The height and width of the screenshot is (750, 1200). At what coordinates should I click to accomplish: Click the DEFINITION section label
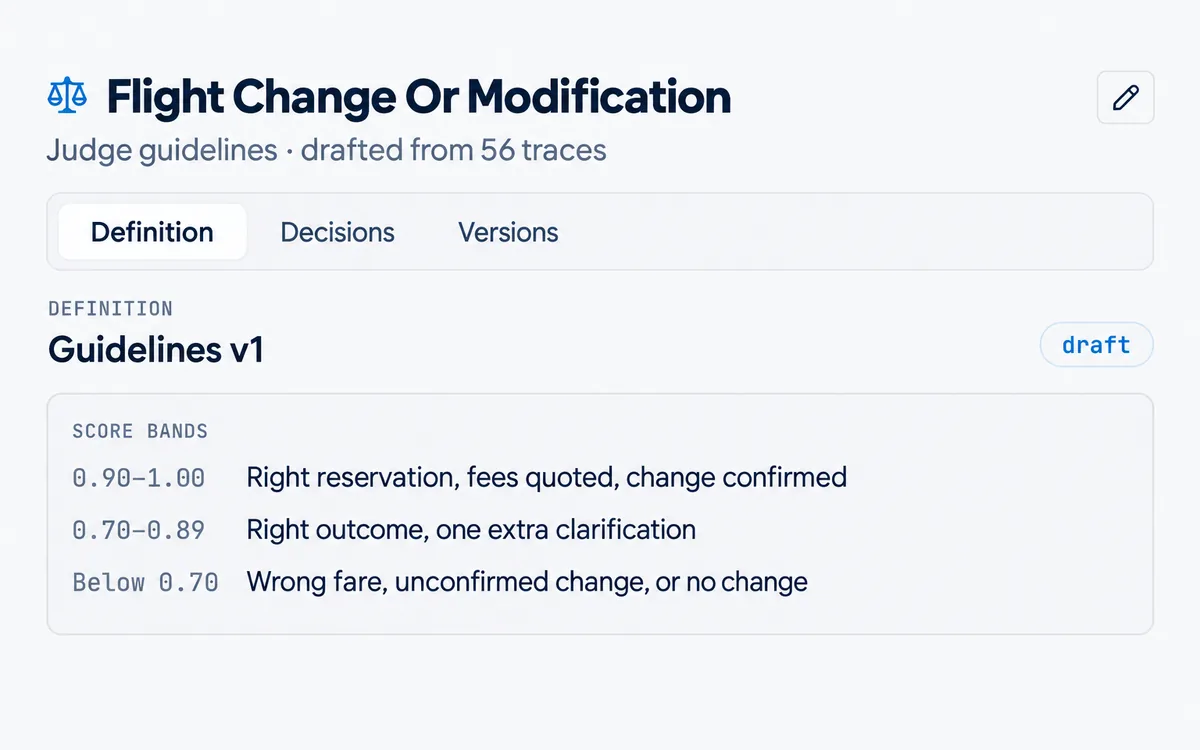[110, 308]
